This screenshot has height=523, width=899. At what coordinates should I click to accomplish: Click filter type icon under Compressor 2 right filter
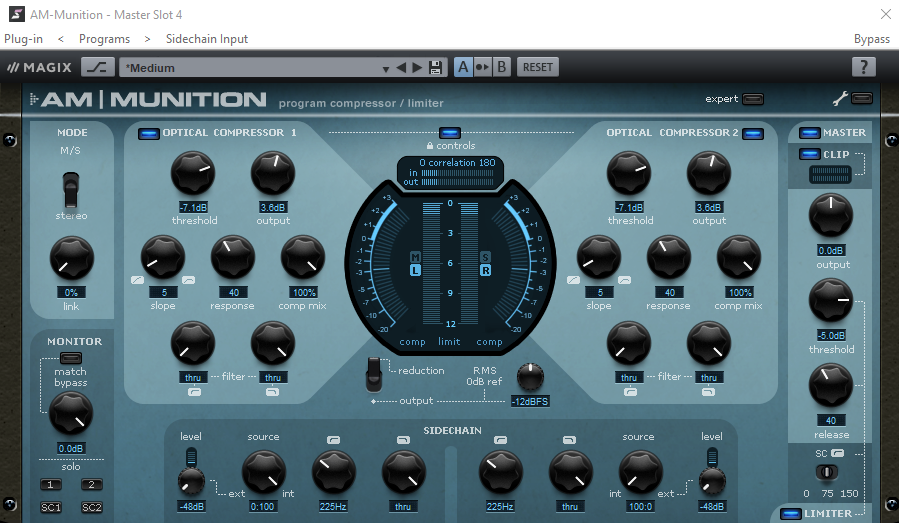pos(709,392)
